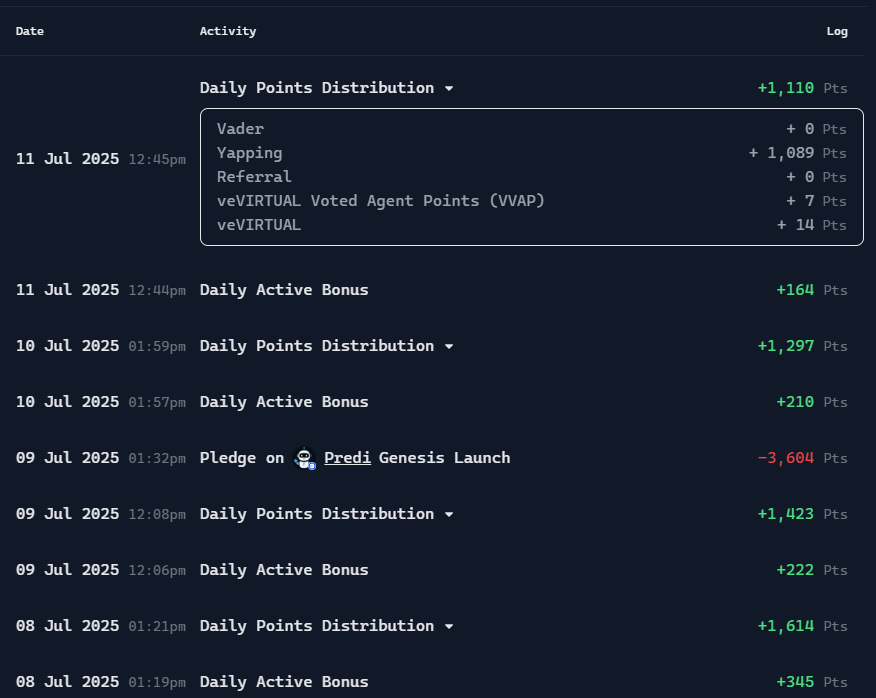The height and width of the screenshot is (698, 876).
Task: Expand the 10 Jul Daily Points Distribution row
Action: pyautogui.click(x=448, y=346)
